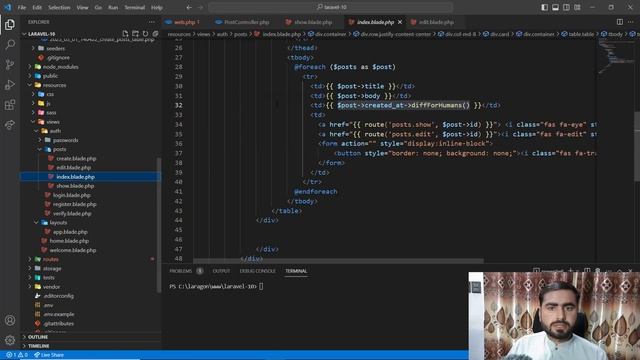
Task: Open Source Control view
Action: tap(10, 64)
